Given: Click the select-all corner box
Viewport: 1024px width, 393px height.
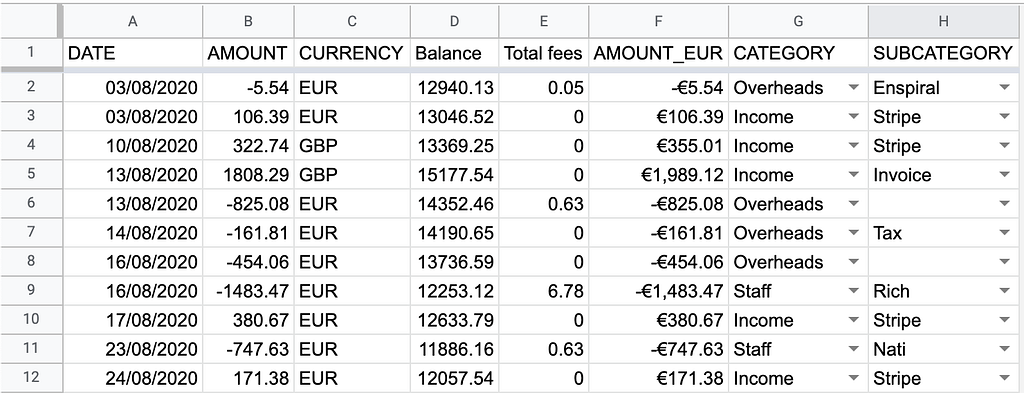Looking at the screenshot, I should point(30,22).
